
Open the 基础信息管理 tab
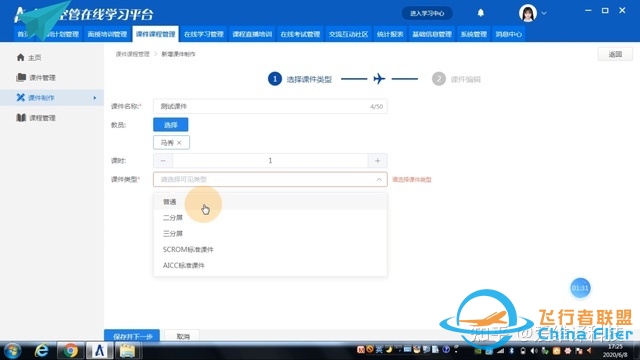click(x=432, y=34)
